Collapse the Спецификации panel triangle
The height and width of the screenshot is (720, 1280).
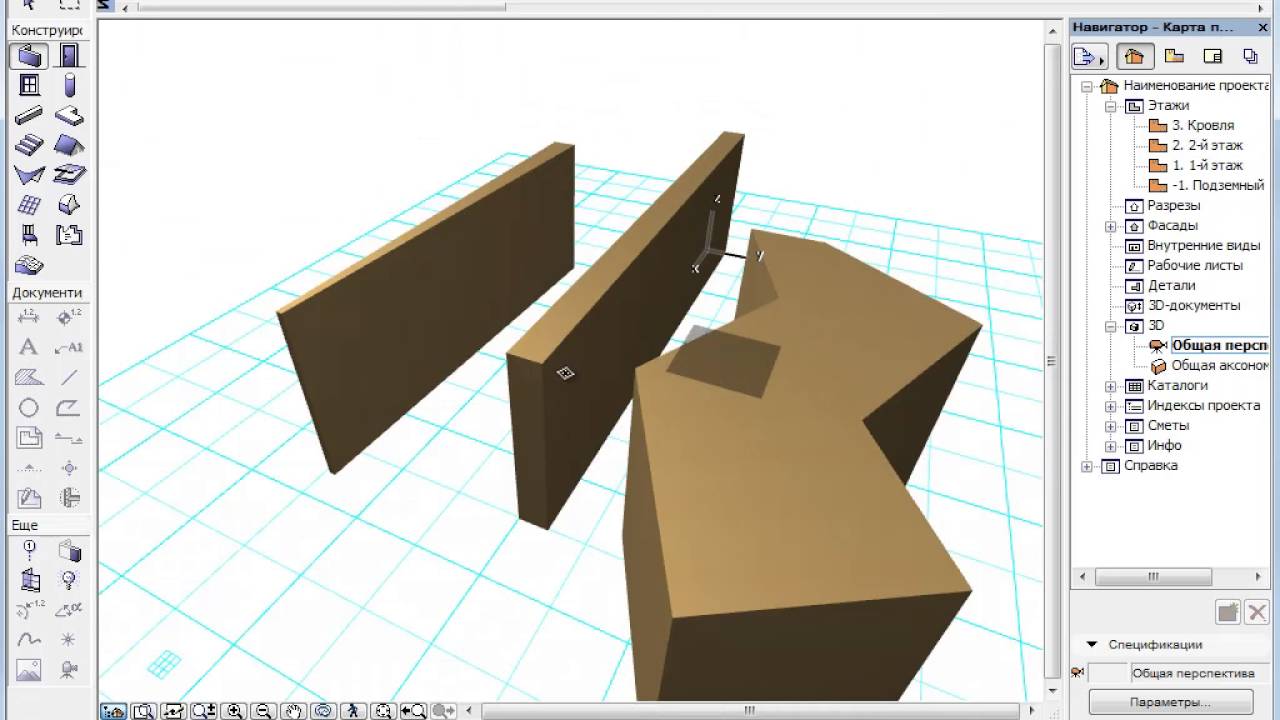(1091, 645)
